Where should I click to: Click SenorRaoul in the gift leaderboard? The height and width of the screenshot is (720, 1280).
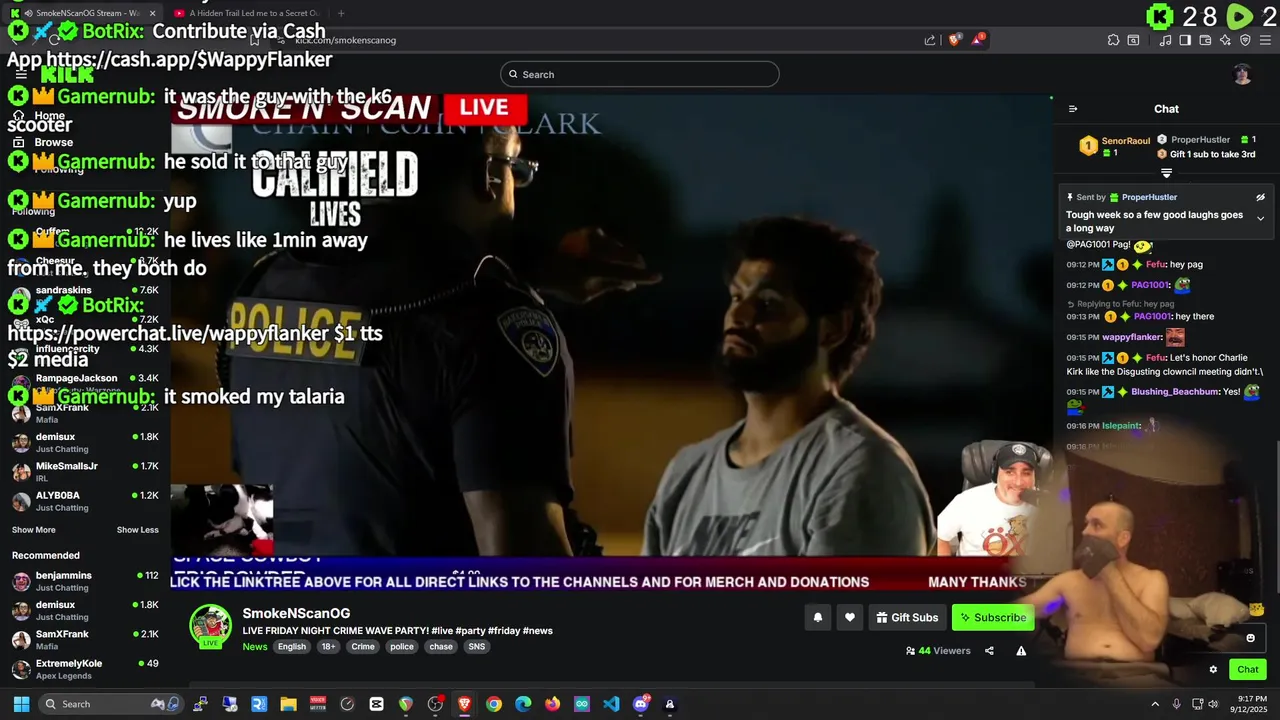coord(1126,141)
